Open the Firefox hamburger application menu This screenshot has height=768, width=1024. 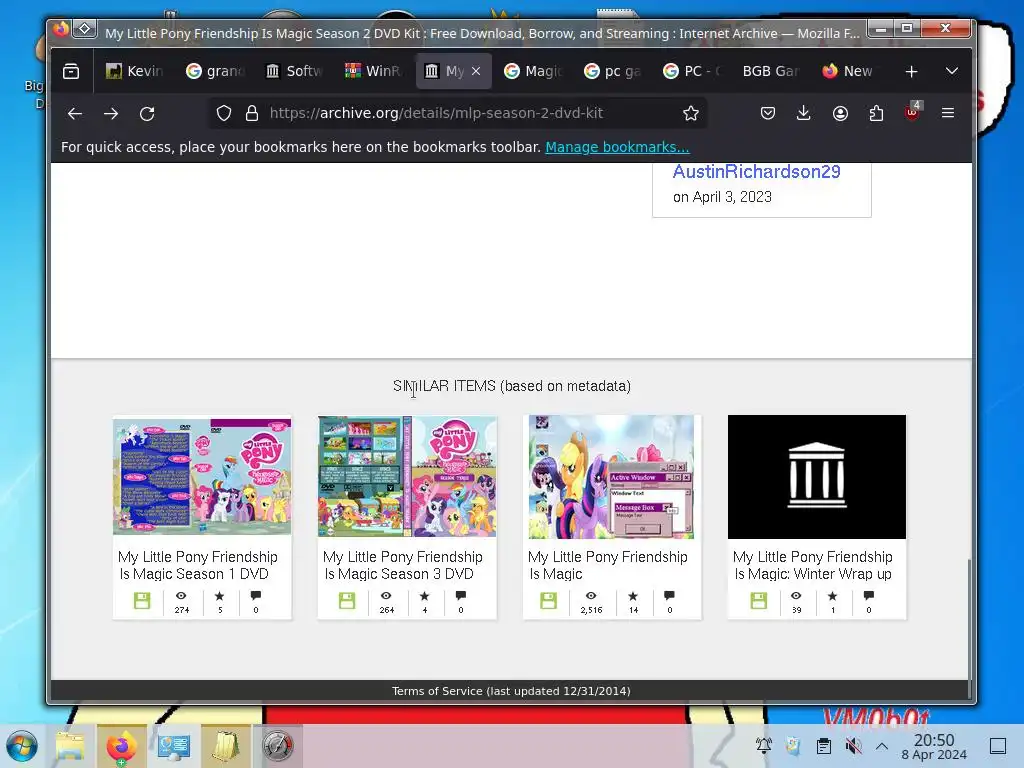[x=948, y=114]
